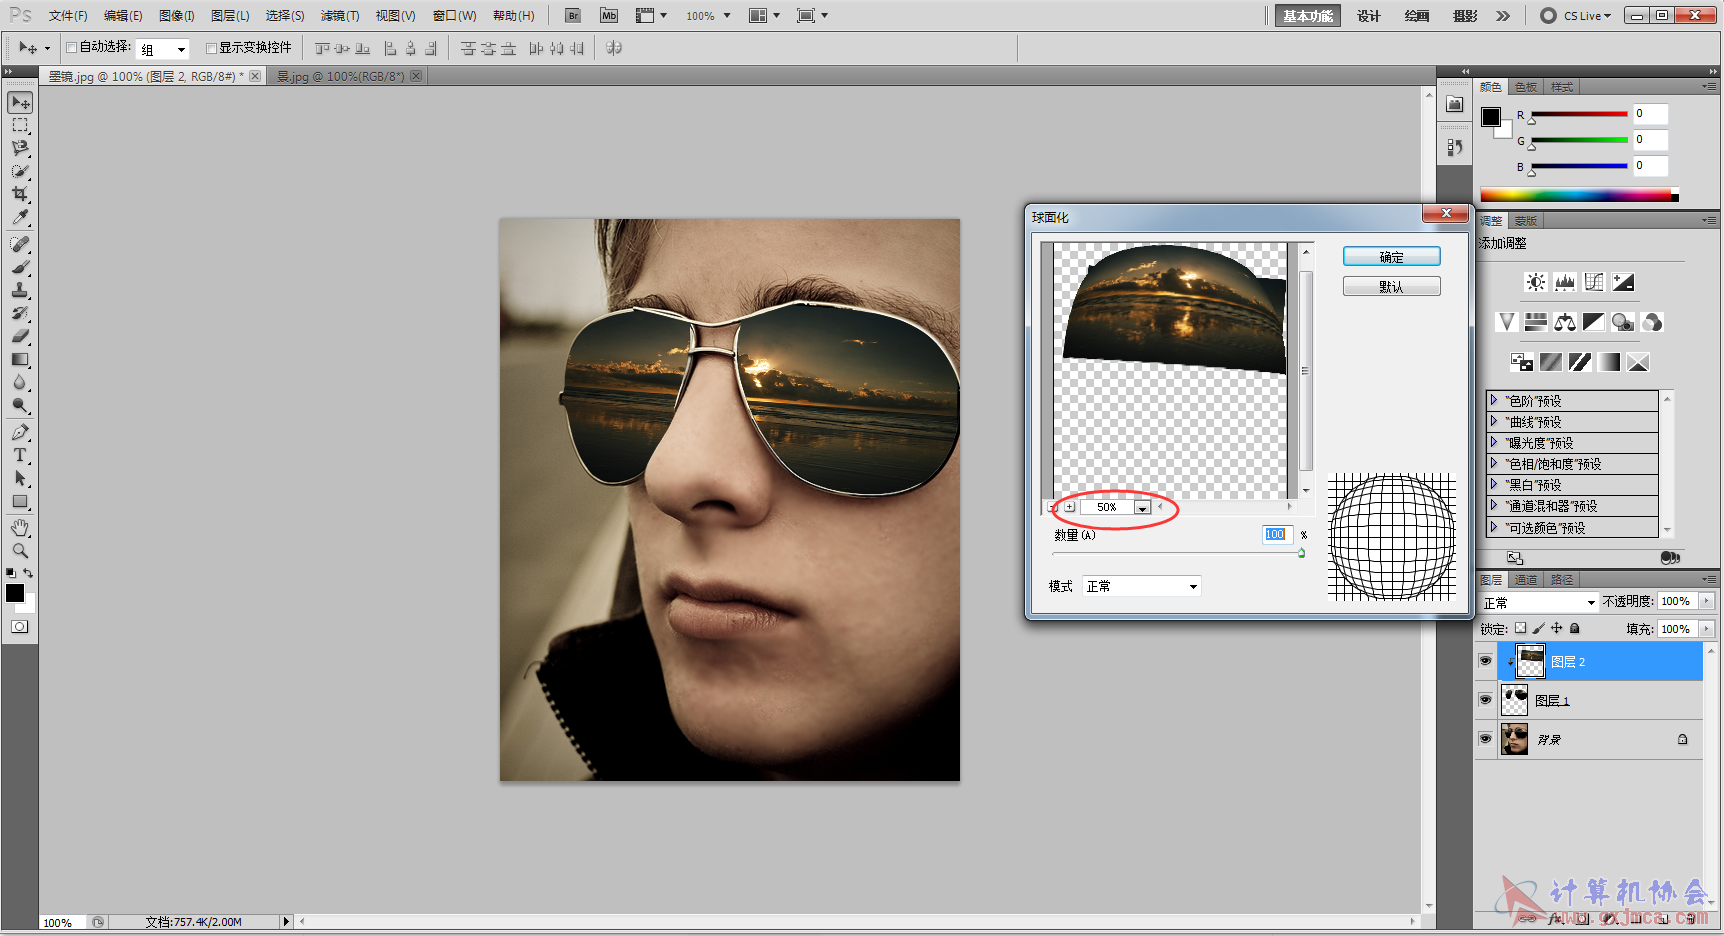Select the Eyedropper tool
Screen dimensions: 1724x936
pyautogui.click(x=20, y=217)
